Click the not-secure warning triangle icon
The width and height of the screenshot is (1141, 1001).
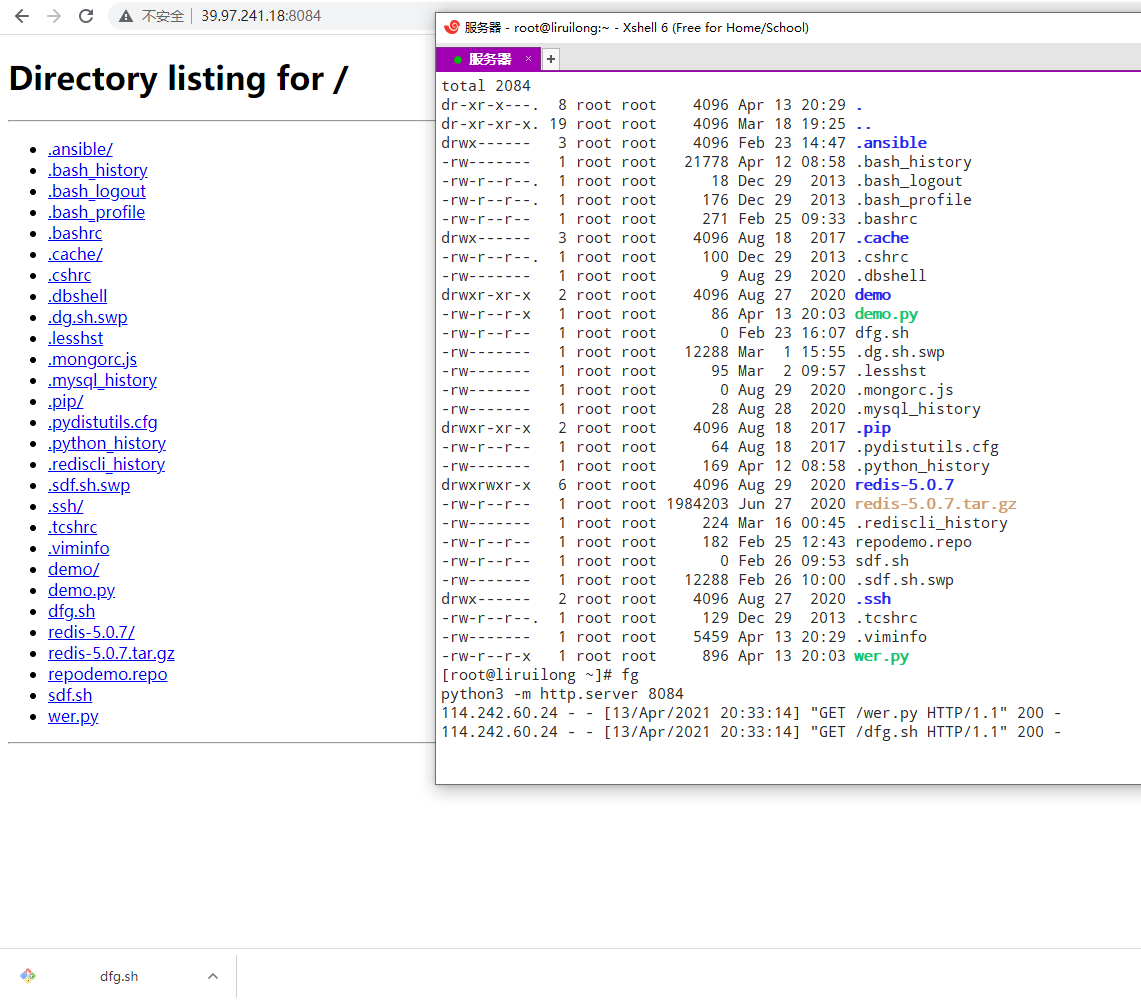click(126, 16)
